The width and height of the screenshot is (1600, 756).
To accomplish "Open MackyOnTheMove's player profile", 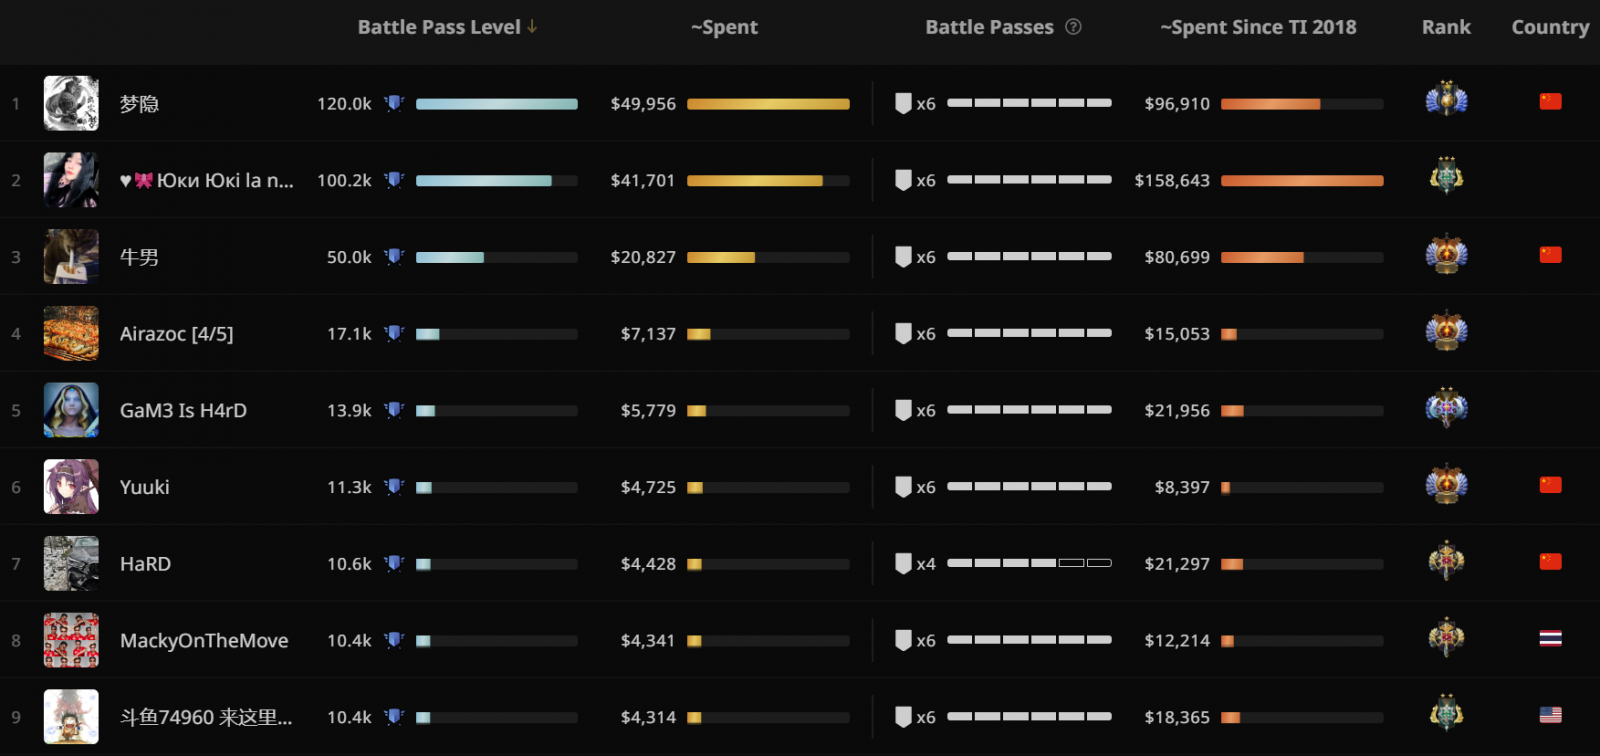I will (x=204, y=641).
